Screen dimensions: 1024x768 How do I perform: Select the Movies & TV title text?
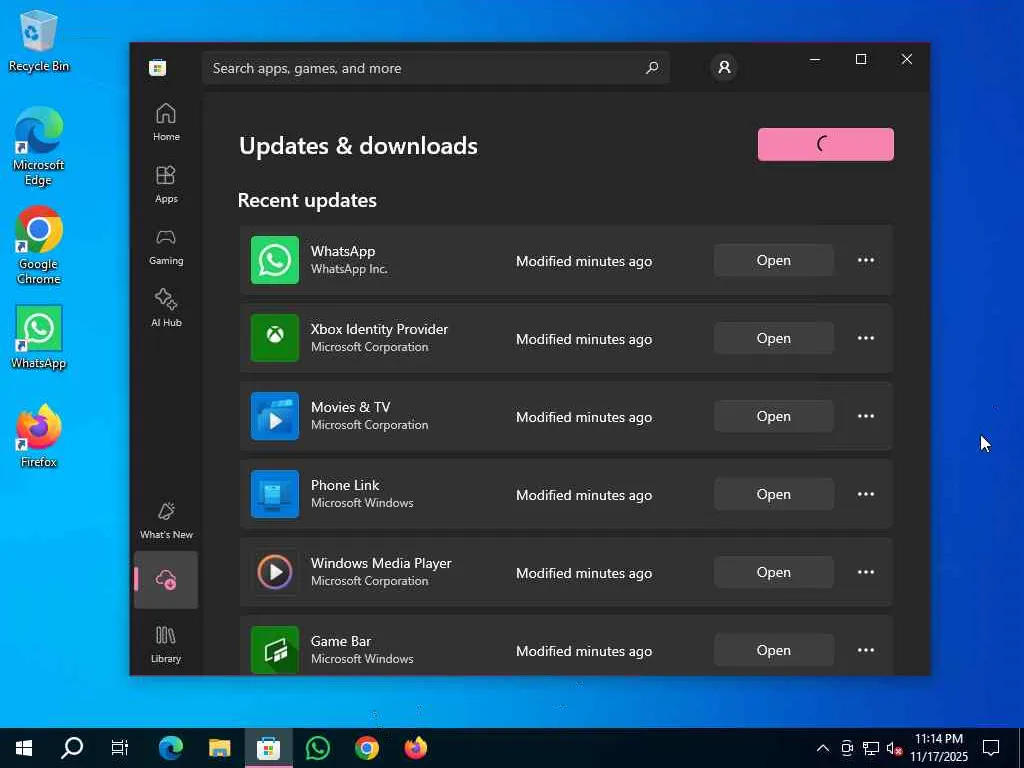351,407
